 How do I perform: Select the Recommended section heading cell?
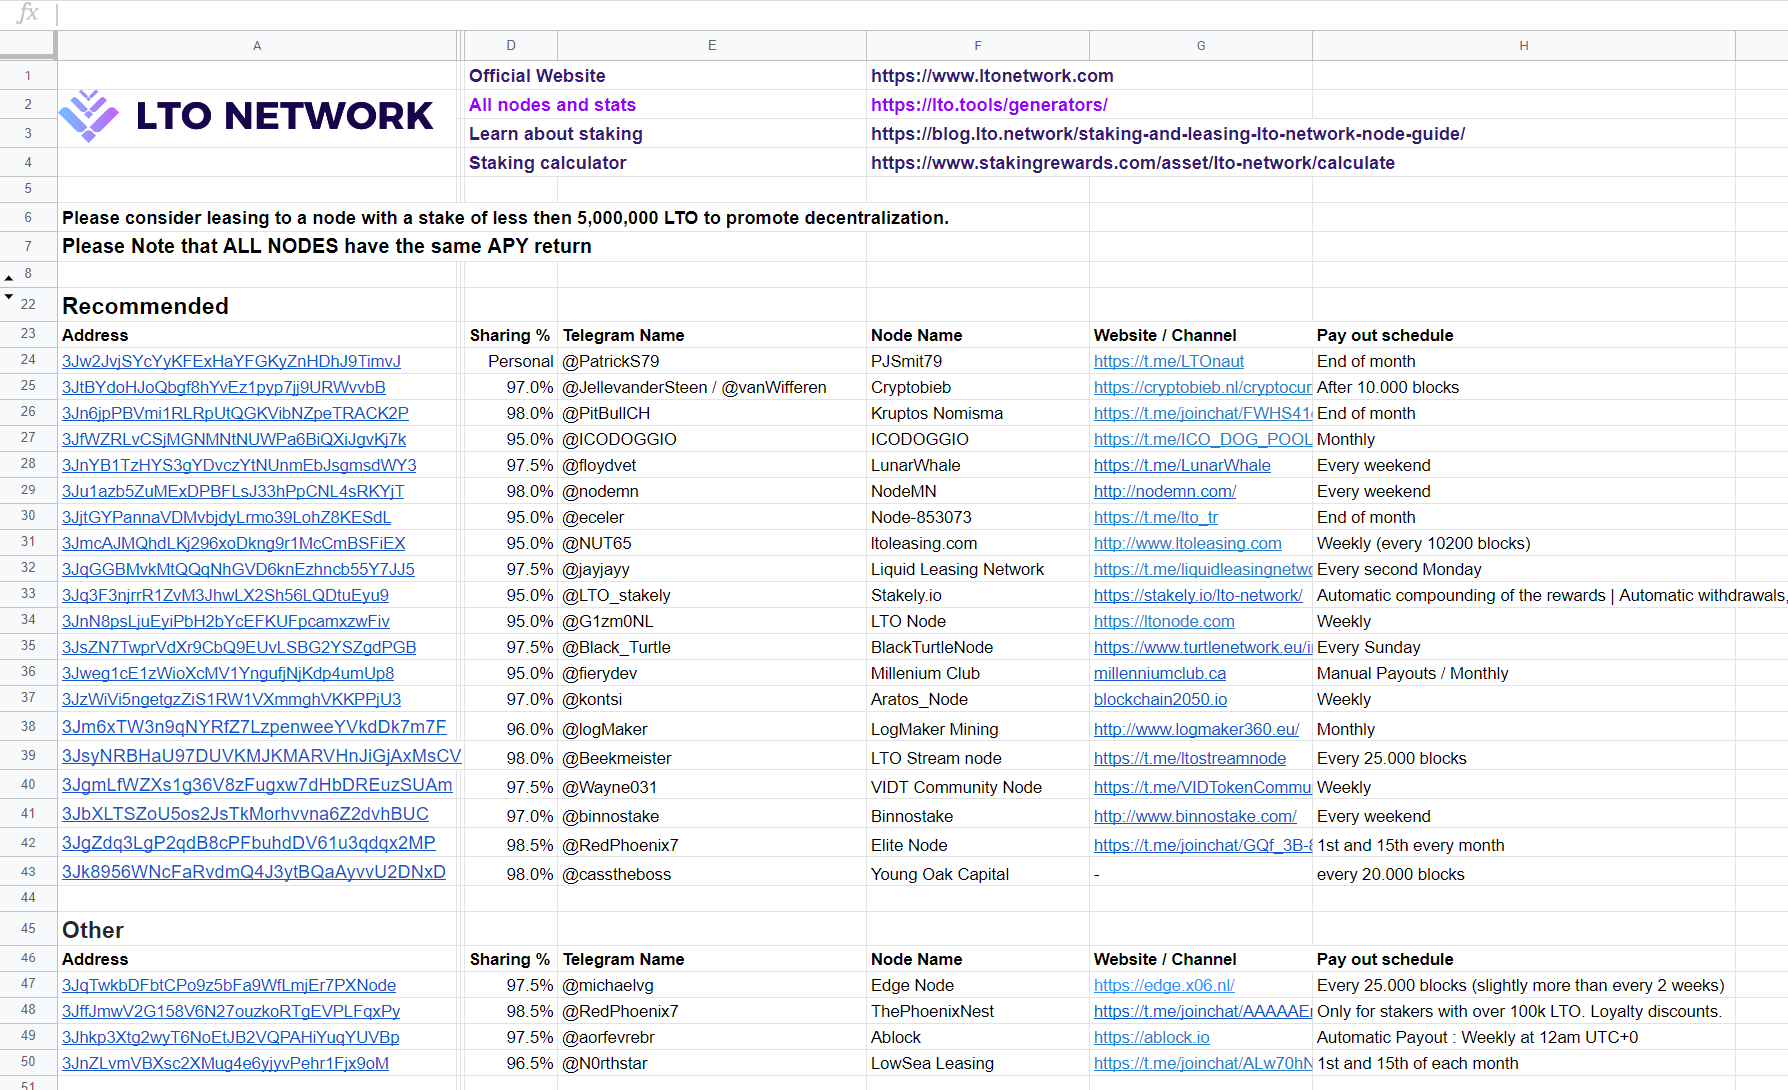point(257,306)
